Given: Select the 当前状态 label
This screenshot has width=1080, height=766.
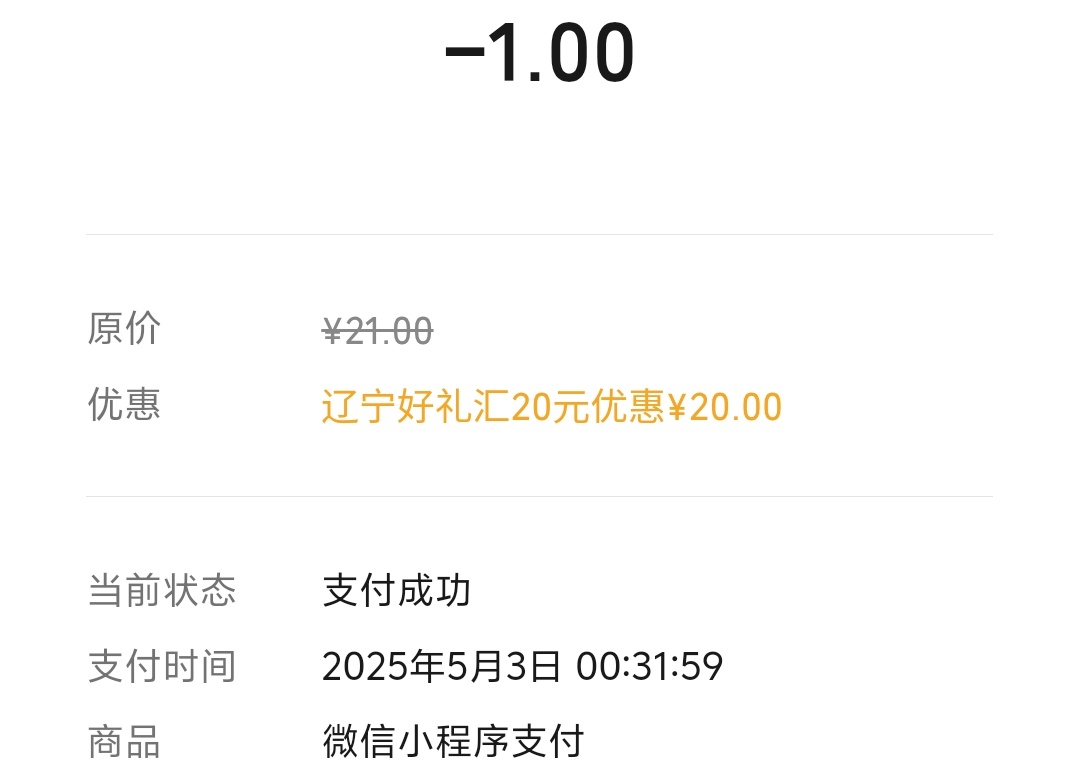Looking at the screenshot, I should pos(162,590).
